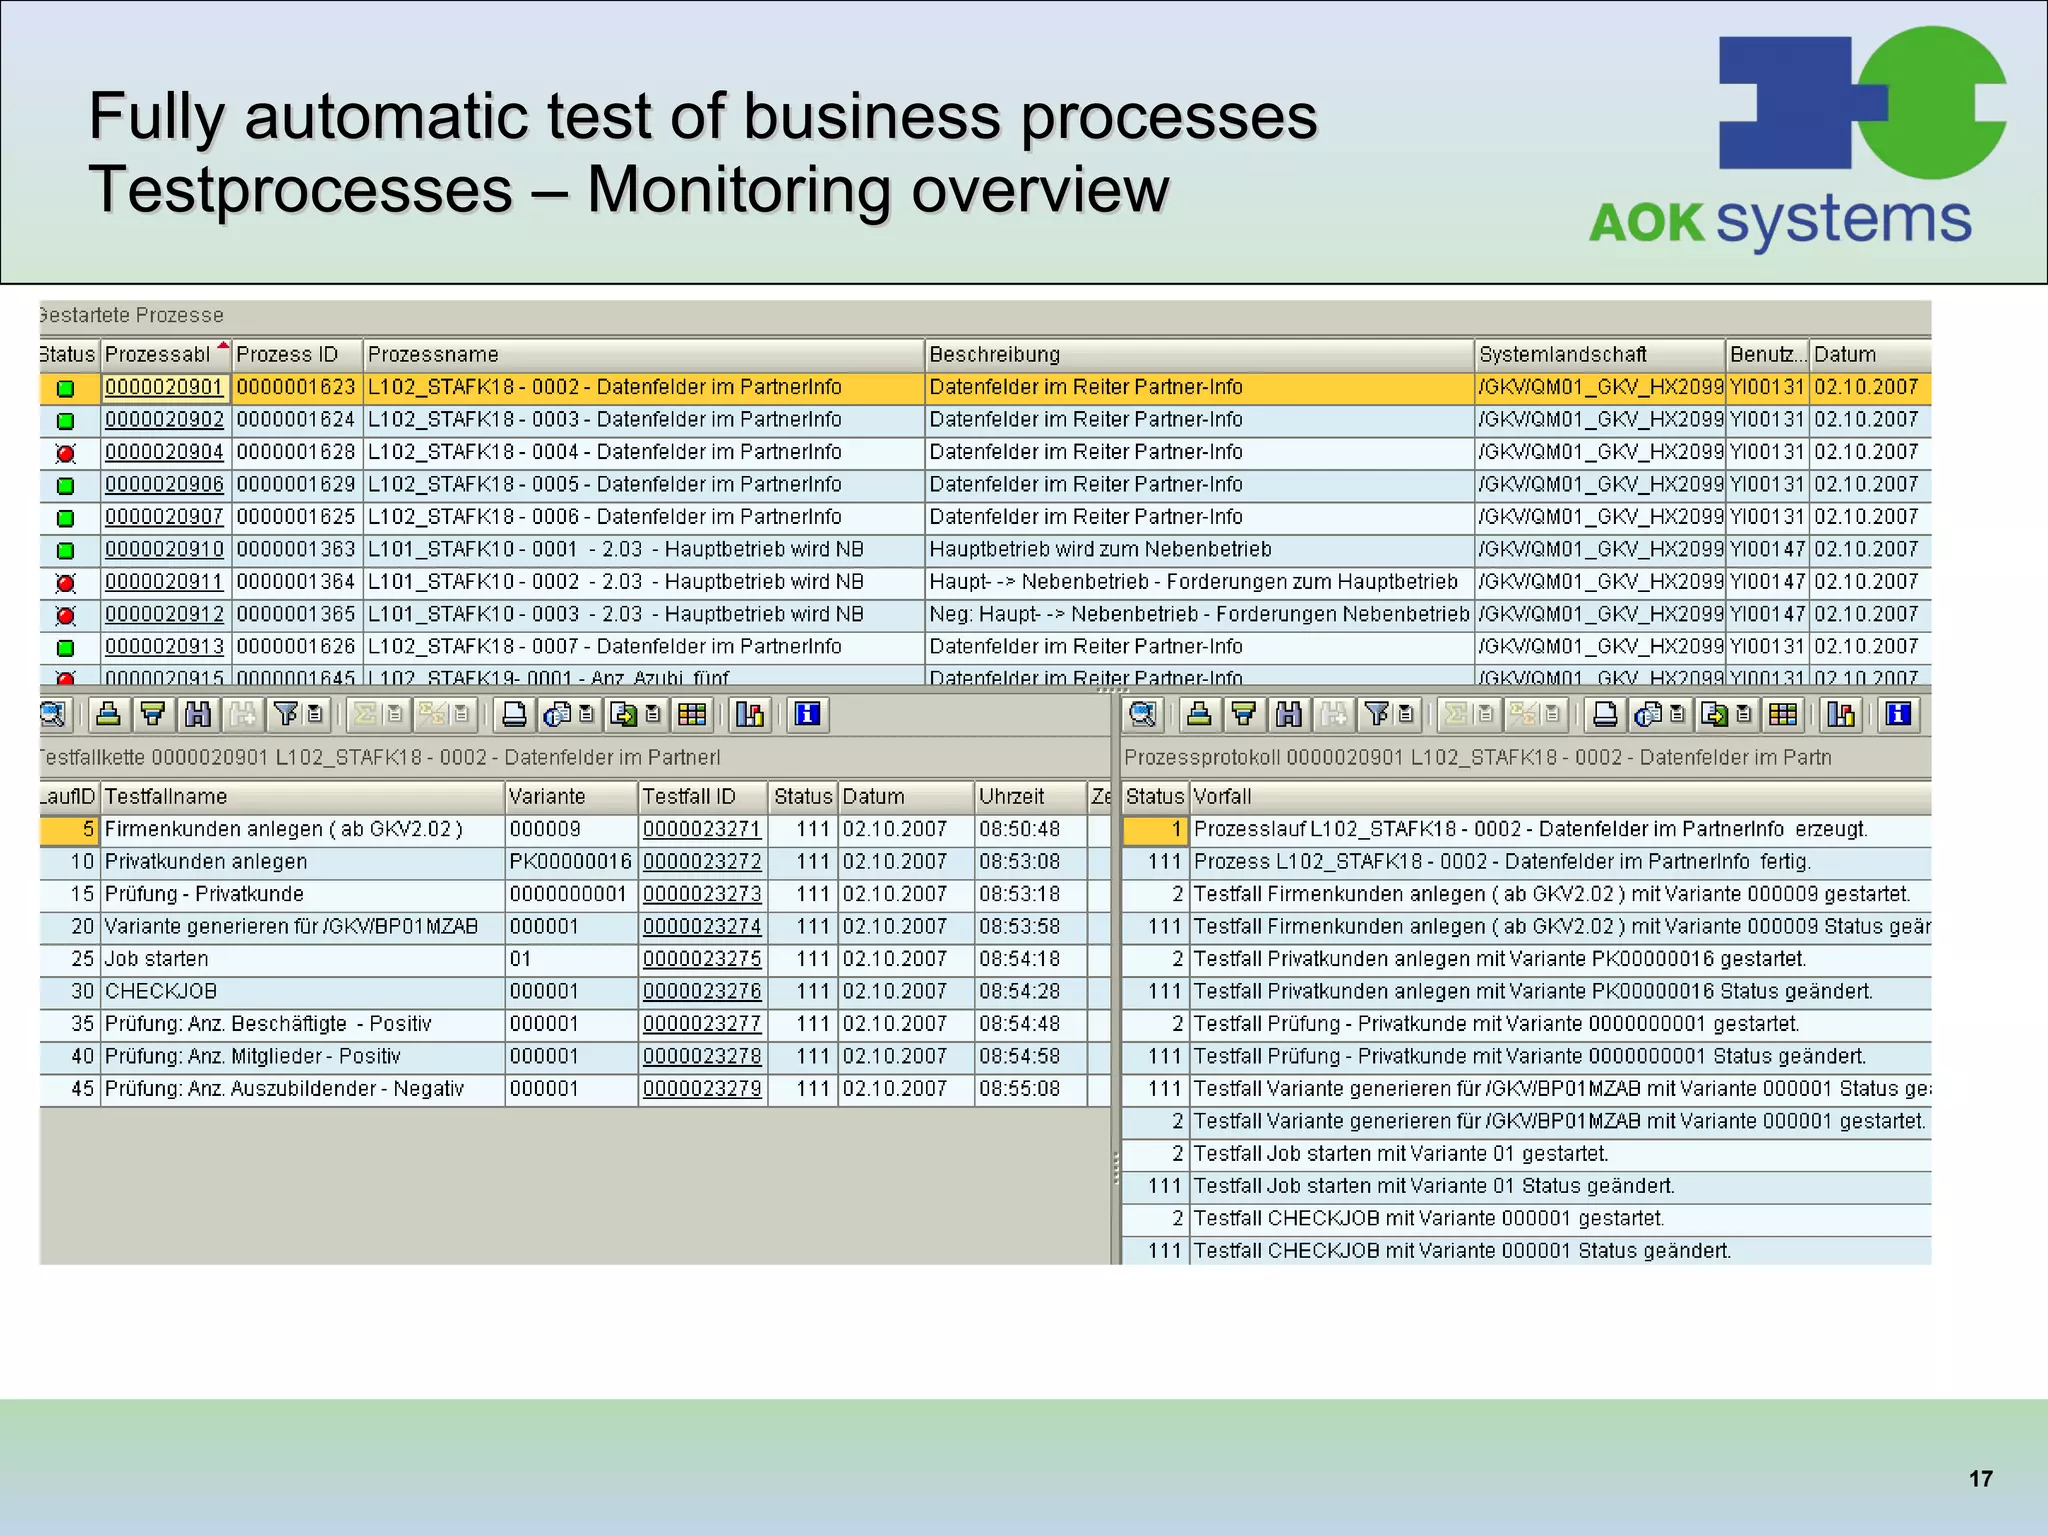
Task: Sort ascending in the Testfallkette toolbar
Action: 108,714
